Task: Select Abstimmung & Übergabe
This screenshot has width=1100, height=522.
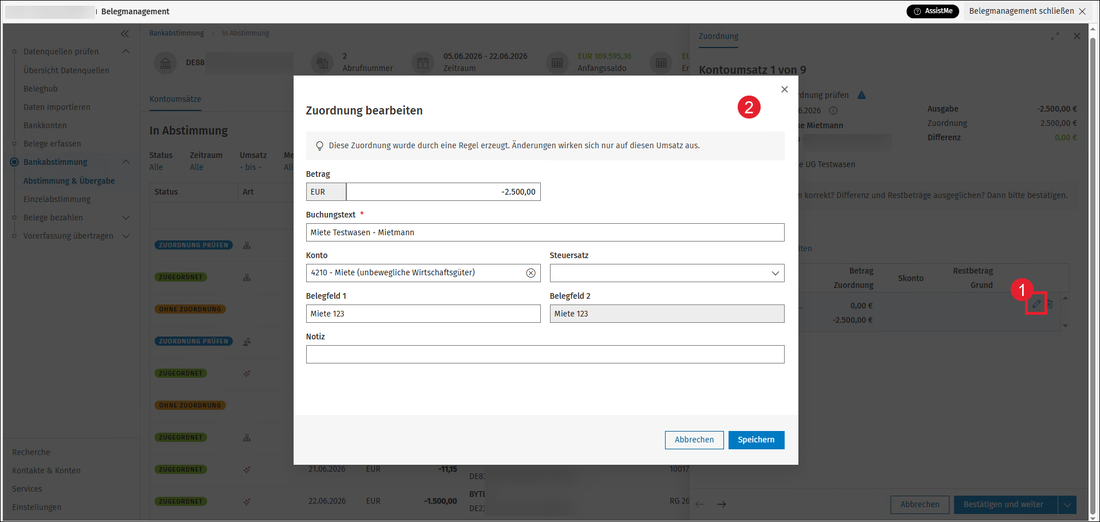Action: 69,180
